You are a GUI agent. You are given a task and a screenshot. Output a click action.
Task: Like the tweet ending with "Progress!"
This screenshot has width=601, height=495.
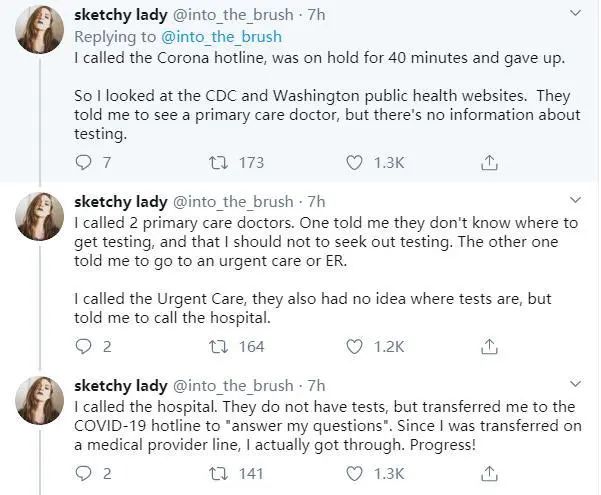click(x=355, y=473)
